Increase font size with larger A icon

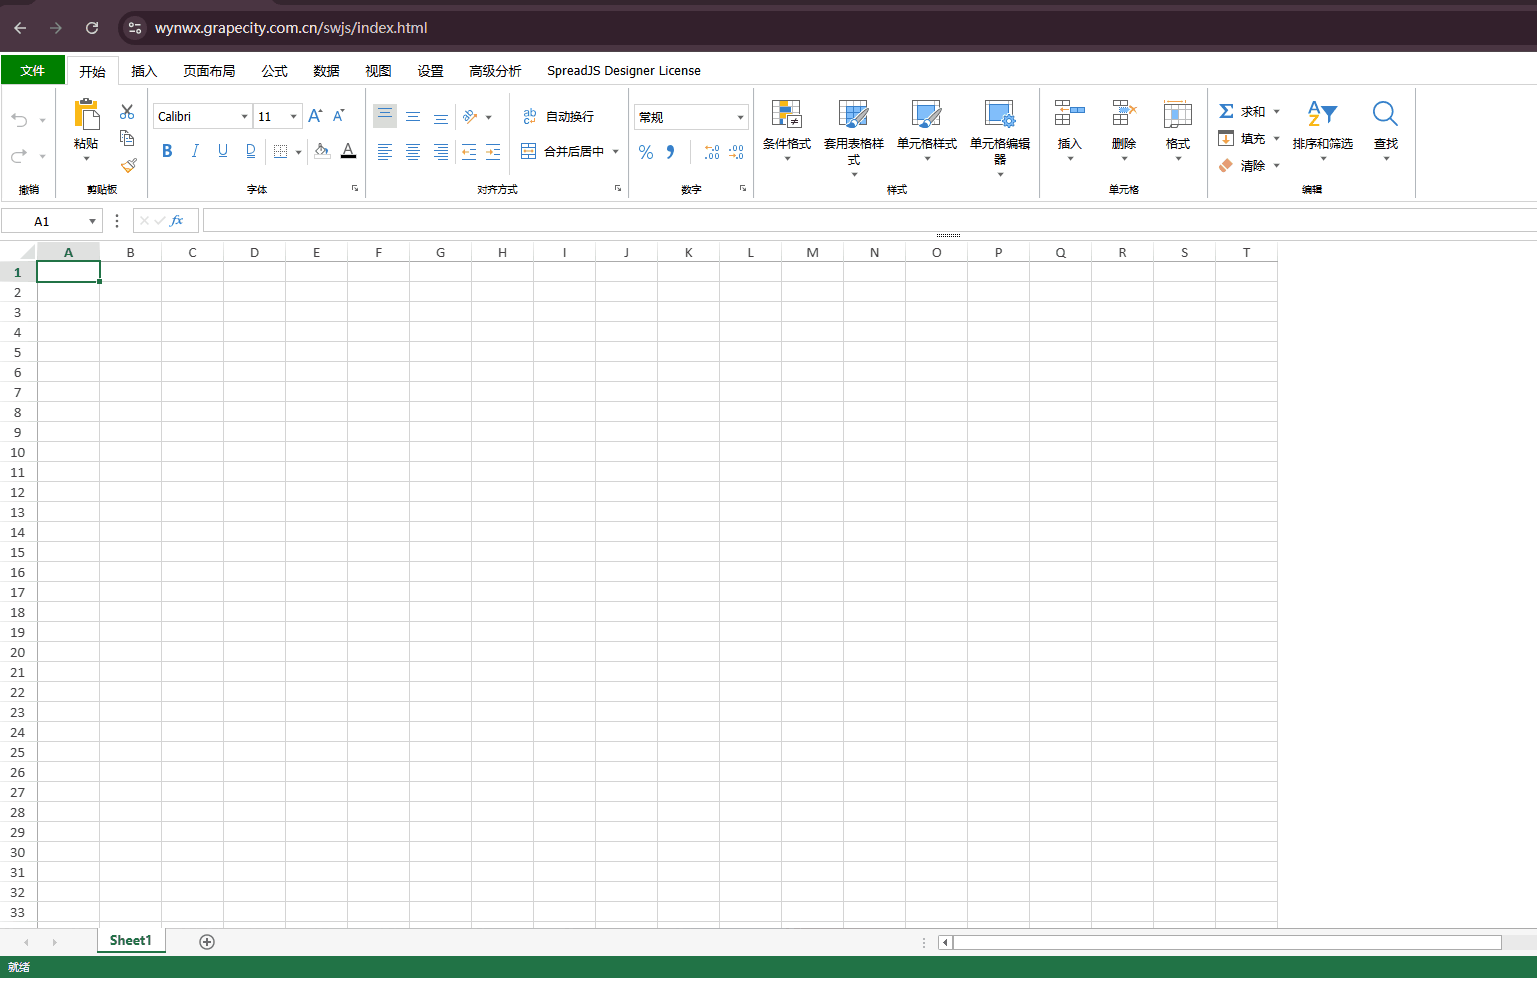coord(315,116)
